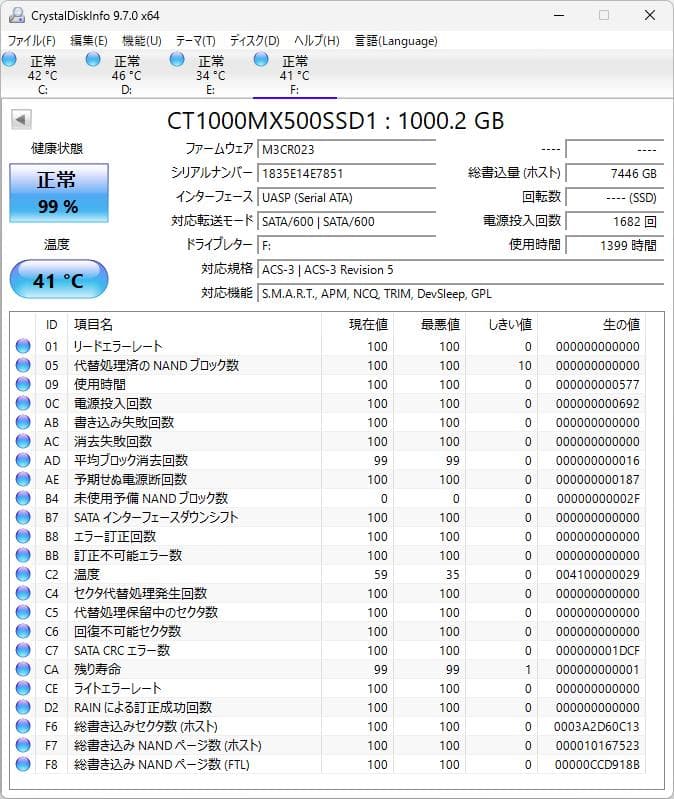Click the 対応規格 field ACS-3 Revision 5
The width and height of the screenshot is (674, 799).
(461, 270)
